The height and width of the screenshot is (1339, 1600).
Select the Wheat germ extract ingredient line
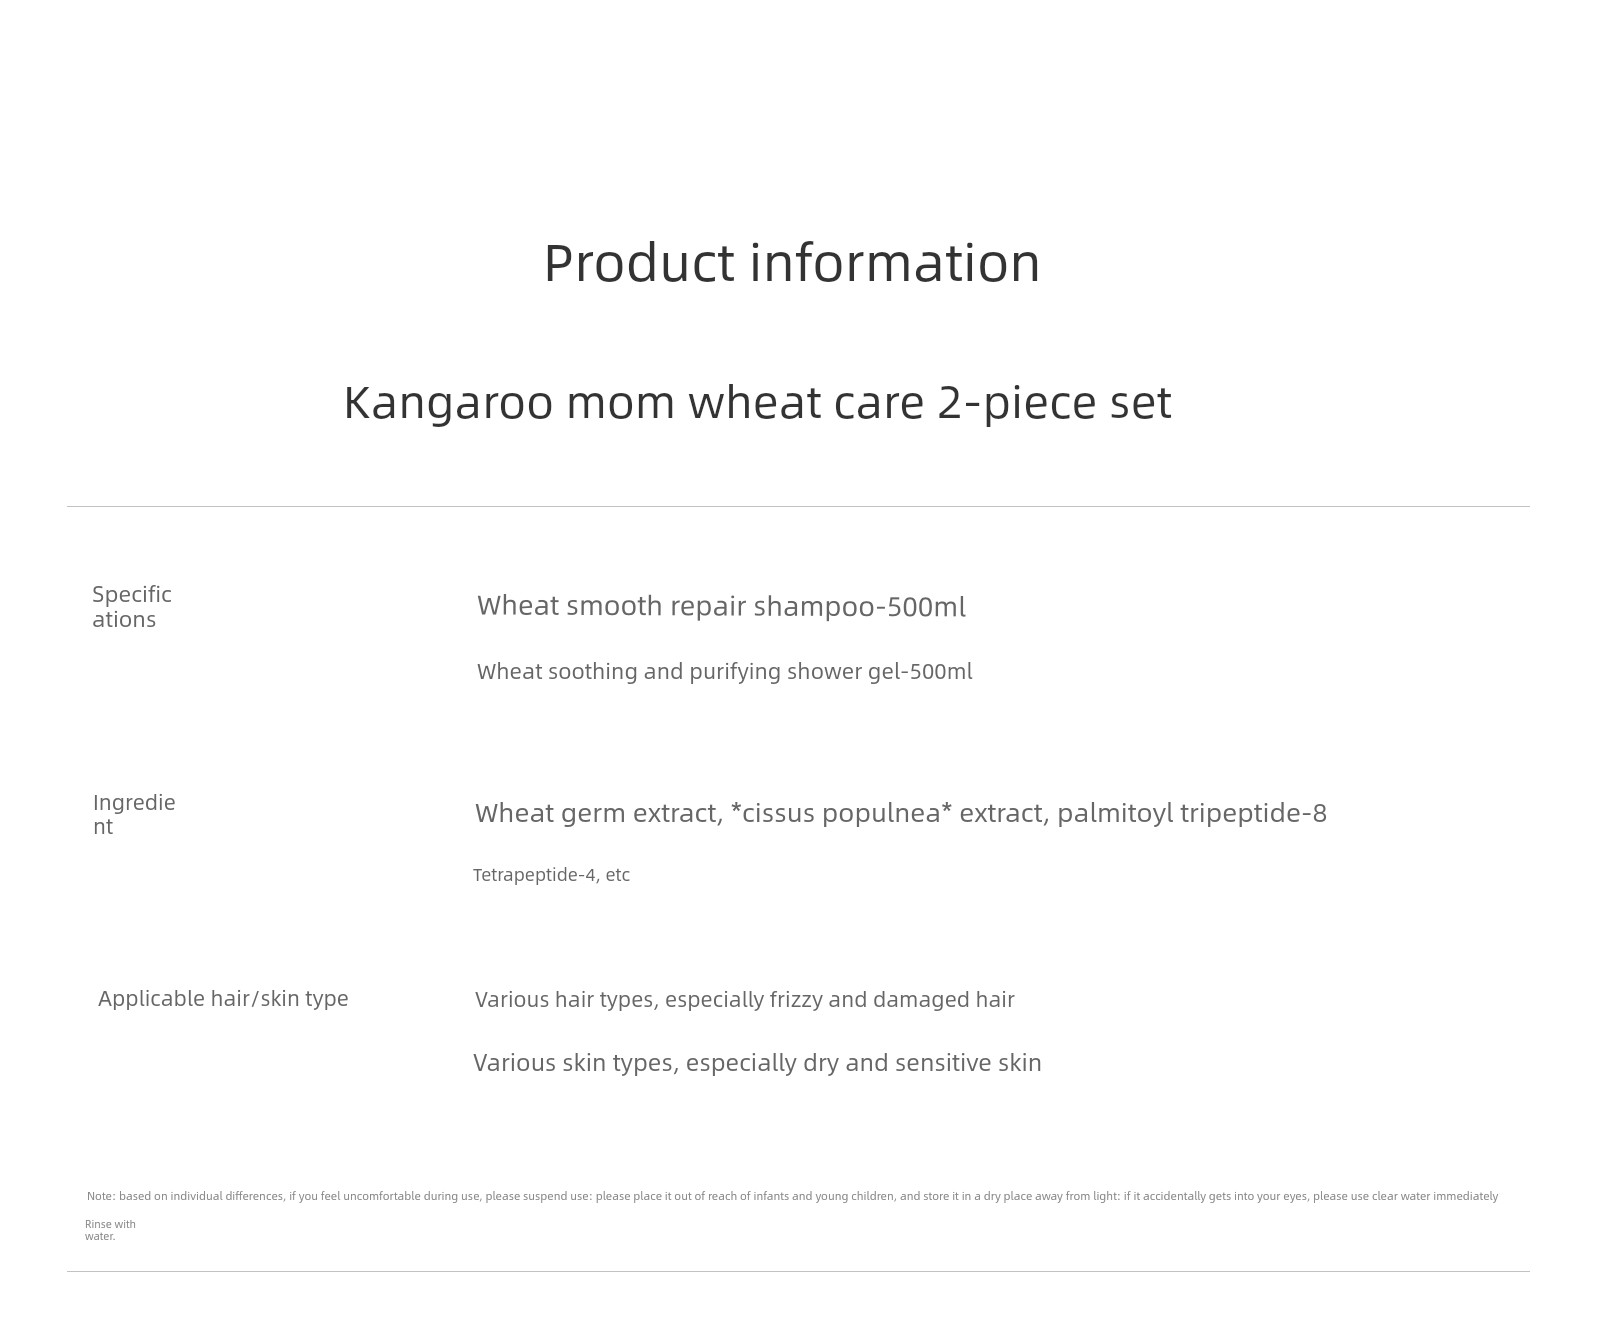(901, 813)
